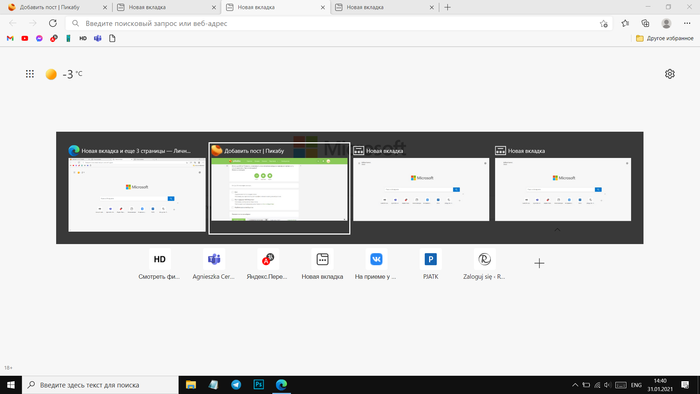
Task: Open the Teams bookmark in favorites bar
Action: click(x=97, y=38)
